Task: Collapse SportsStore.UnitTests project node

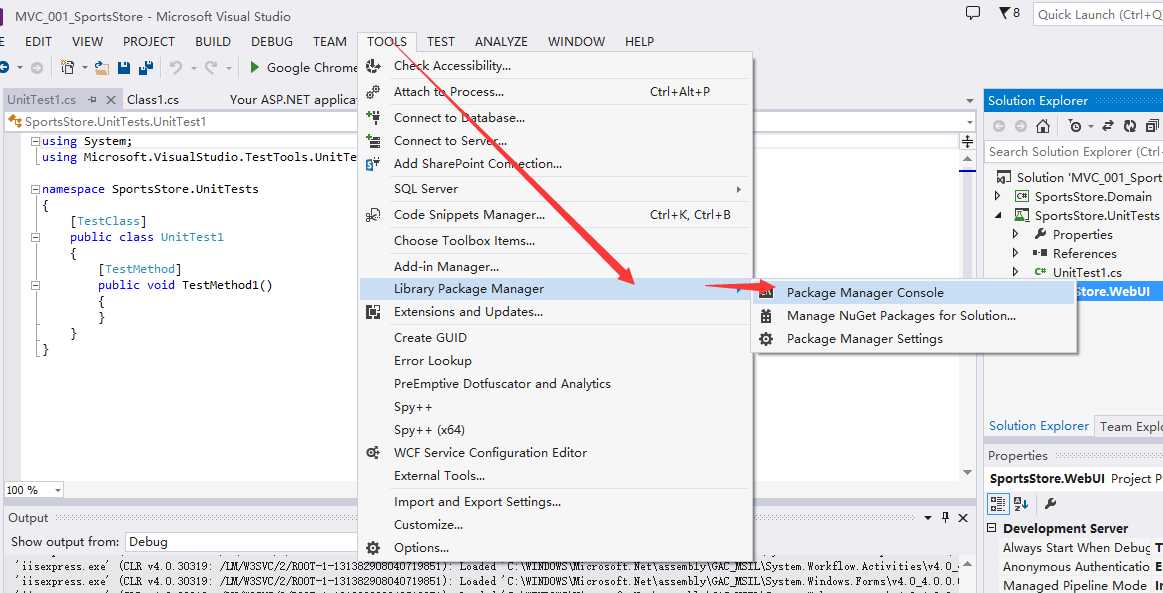Action: click(998, 216)
